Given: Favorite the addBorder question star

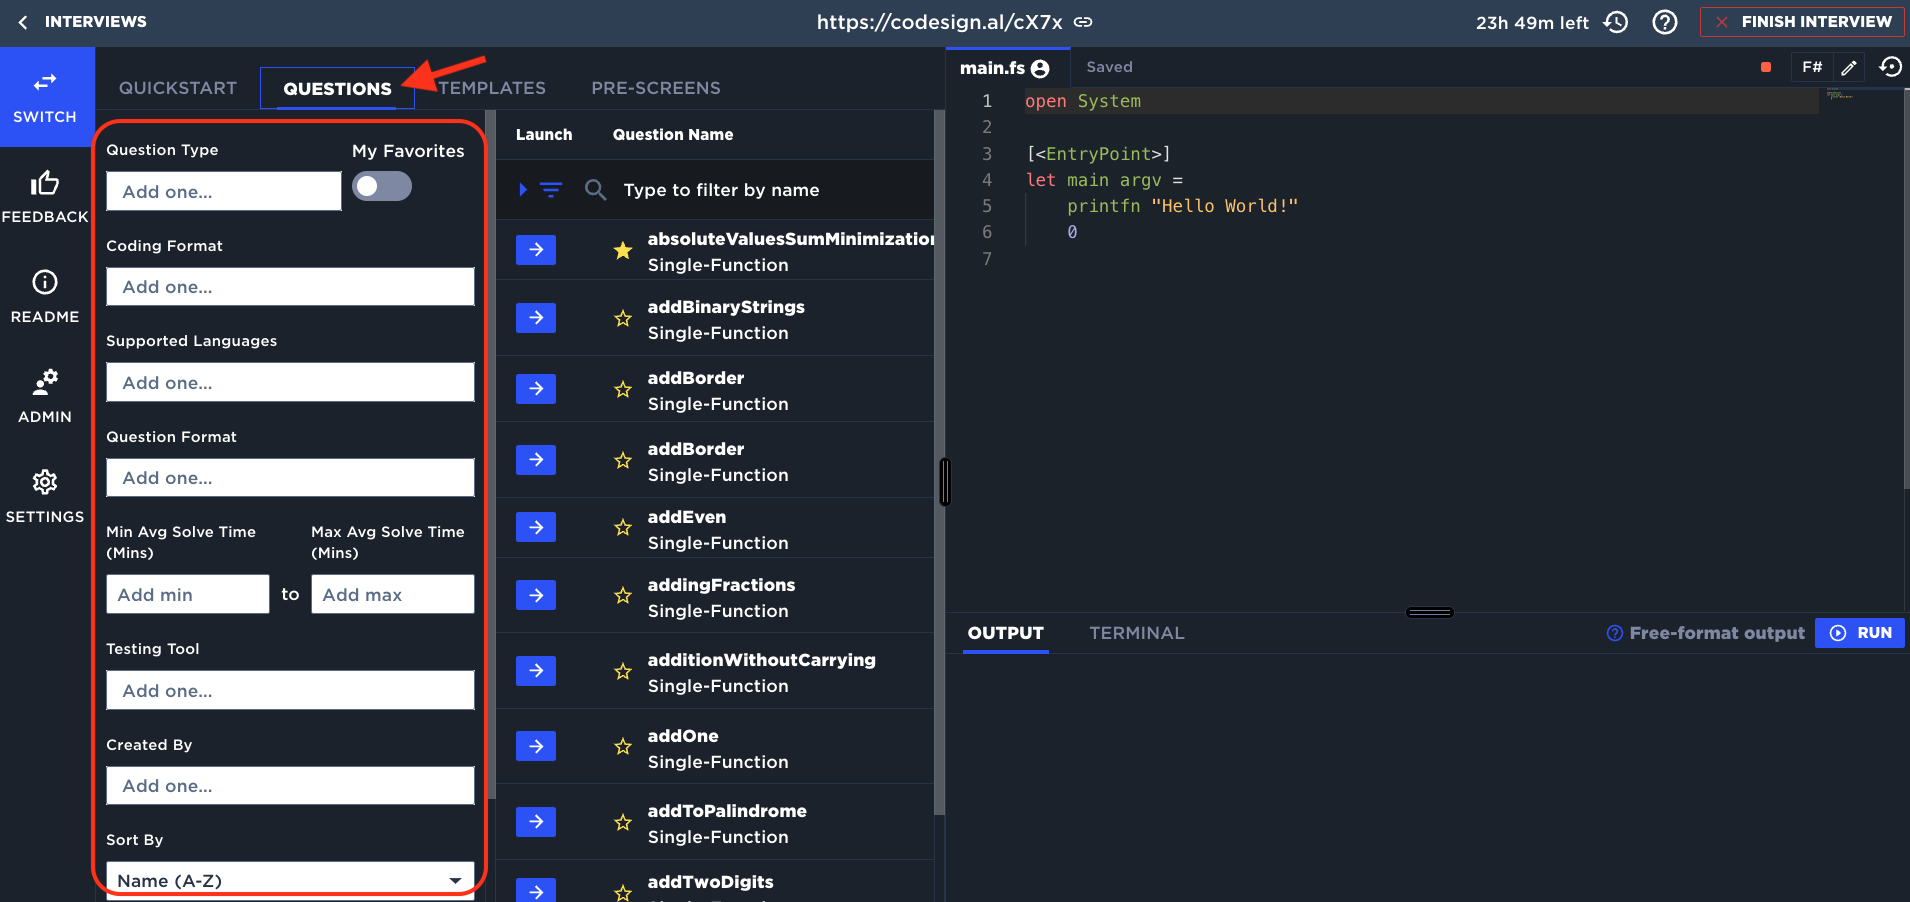Looking at the screenshot, I should tap(623, 389).
